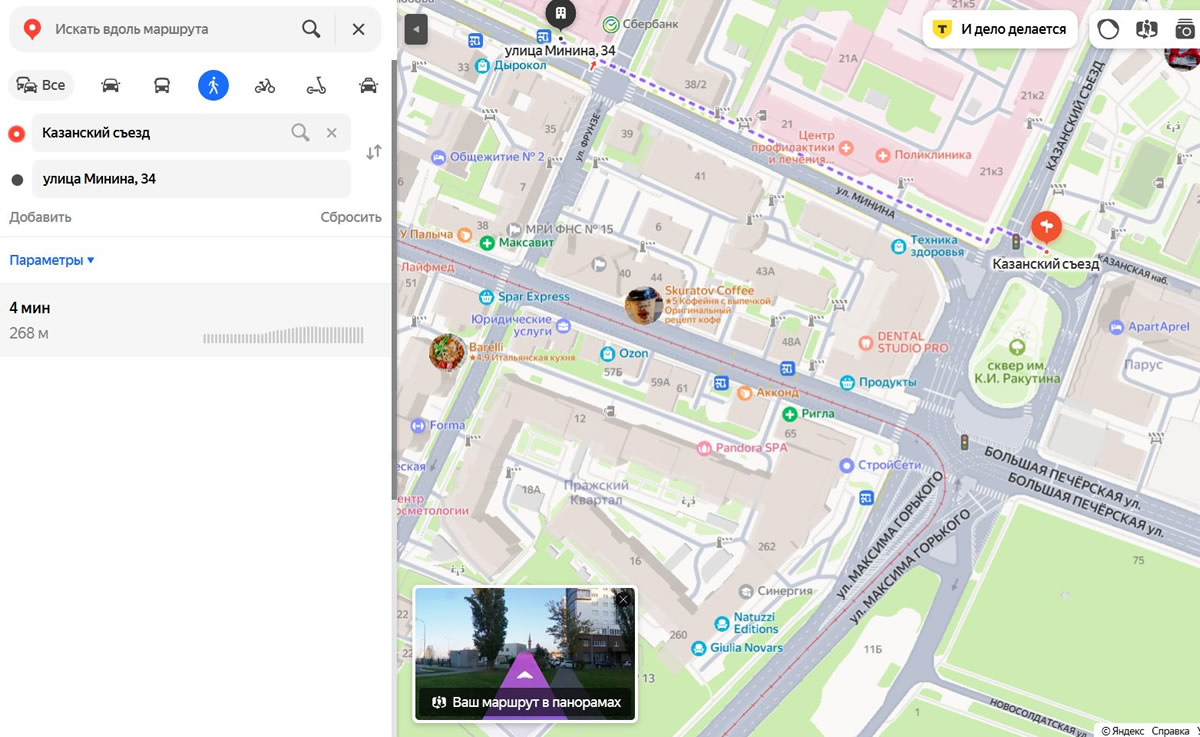Image resolution: width=1200 pixels, height=737 pixels.
Task: Click the улица Минина, 34 destination field
Action: (191, 179)
